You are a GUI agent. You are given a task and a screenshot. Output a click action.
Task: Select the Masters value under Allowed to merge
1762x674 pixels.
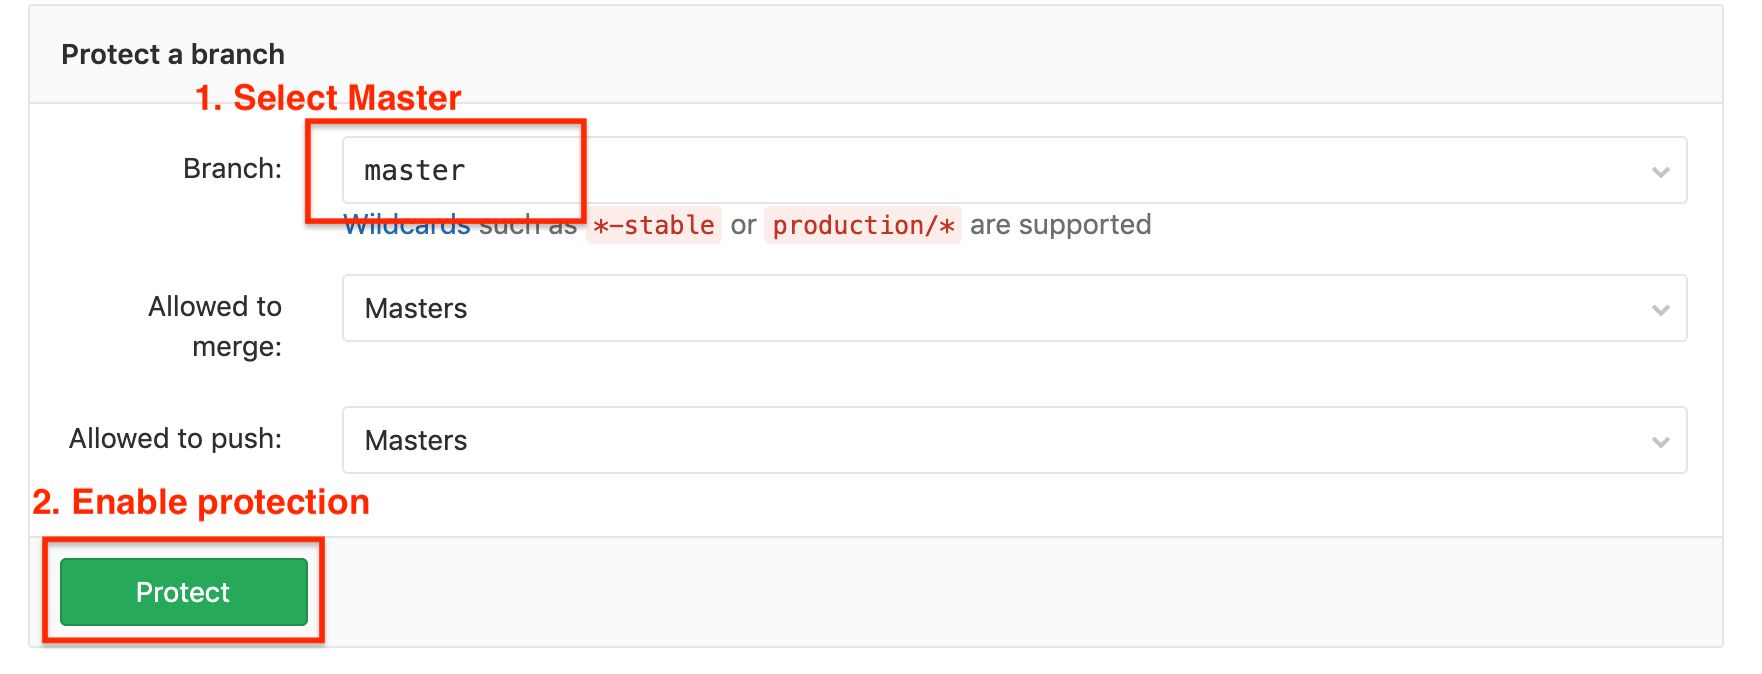pyautogui.click(x=416, y=309)
